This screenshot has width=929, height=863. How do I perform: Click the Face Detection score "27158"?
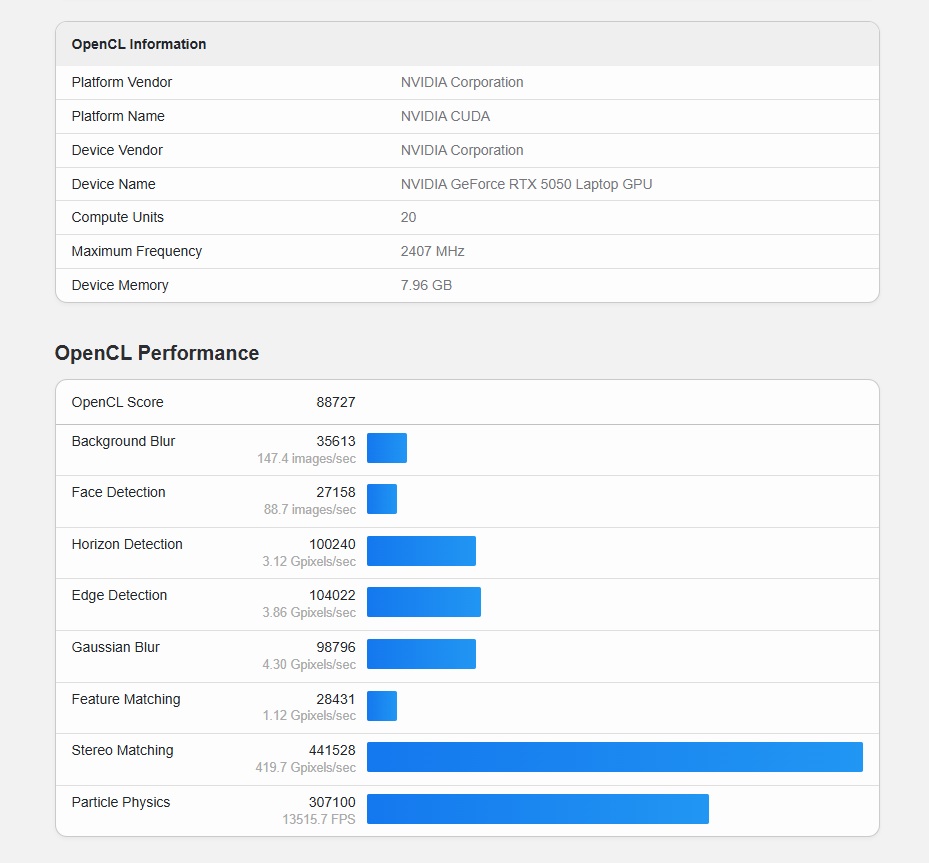[336, 492]
